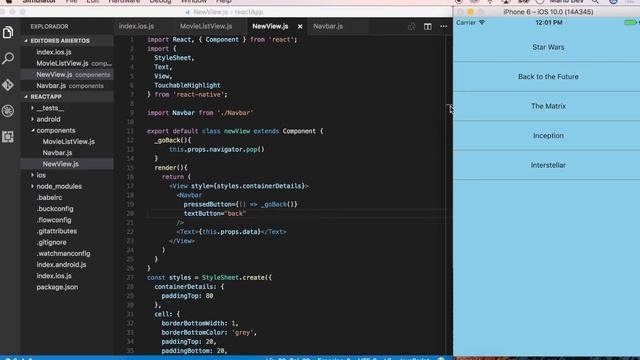The height and width of the screenshot is (360, 640).
Task: Open the .watchmanconfig file
Action: pos(63,253)
